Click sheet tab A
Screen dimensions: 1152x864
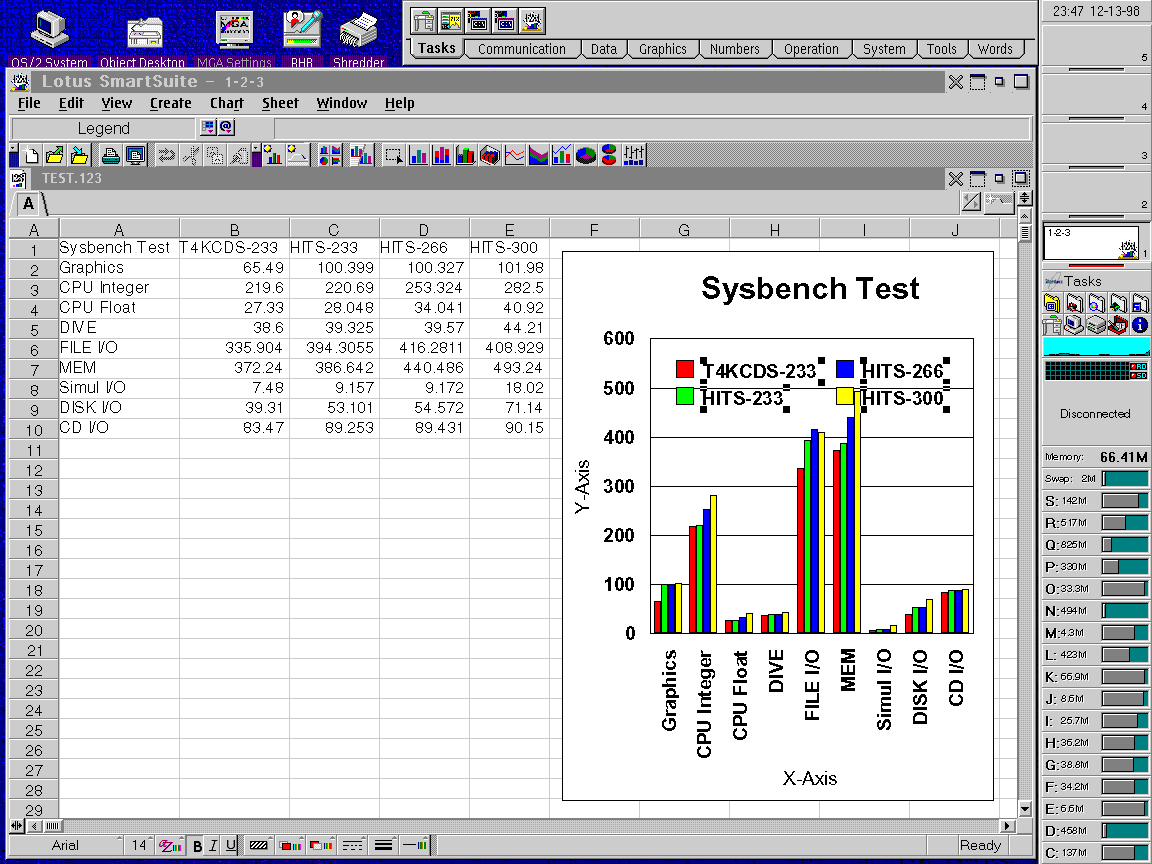(x=28, y=204)
